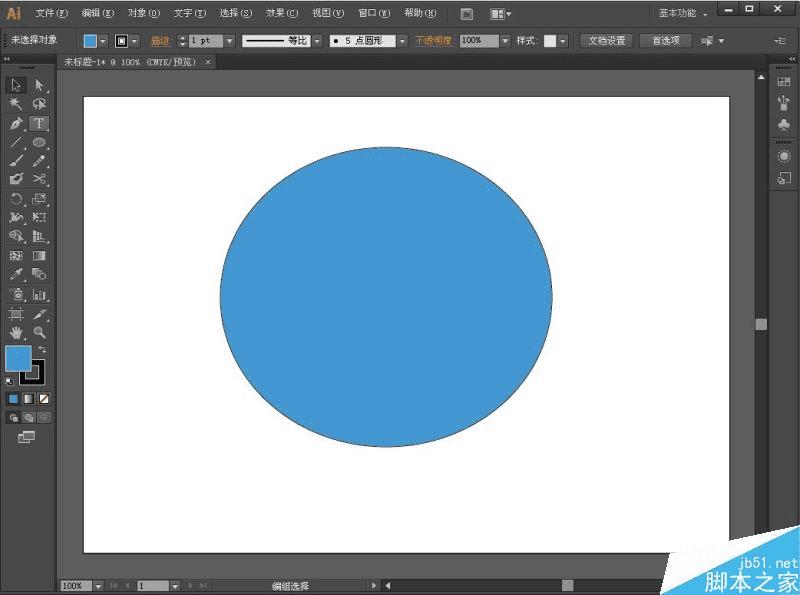Activate the Magic Wand tool
The image size is (800, 595).
(x=16, y=105)
